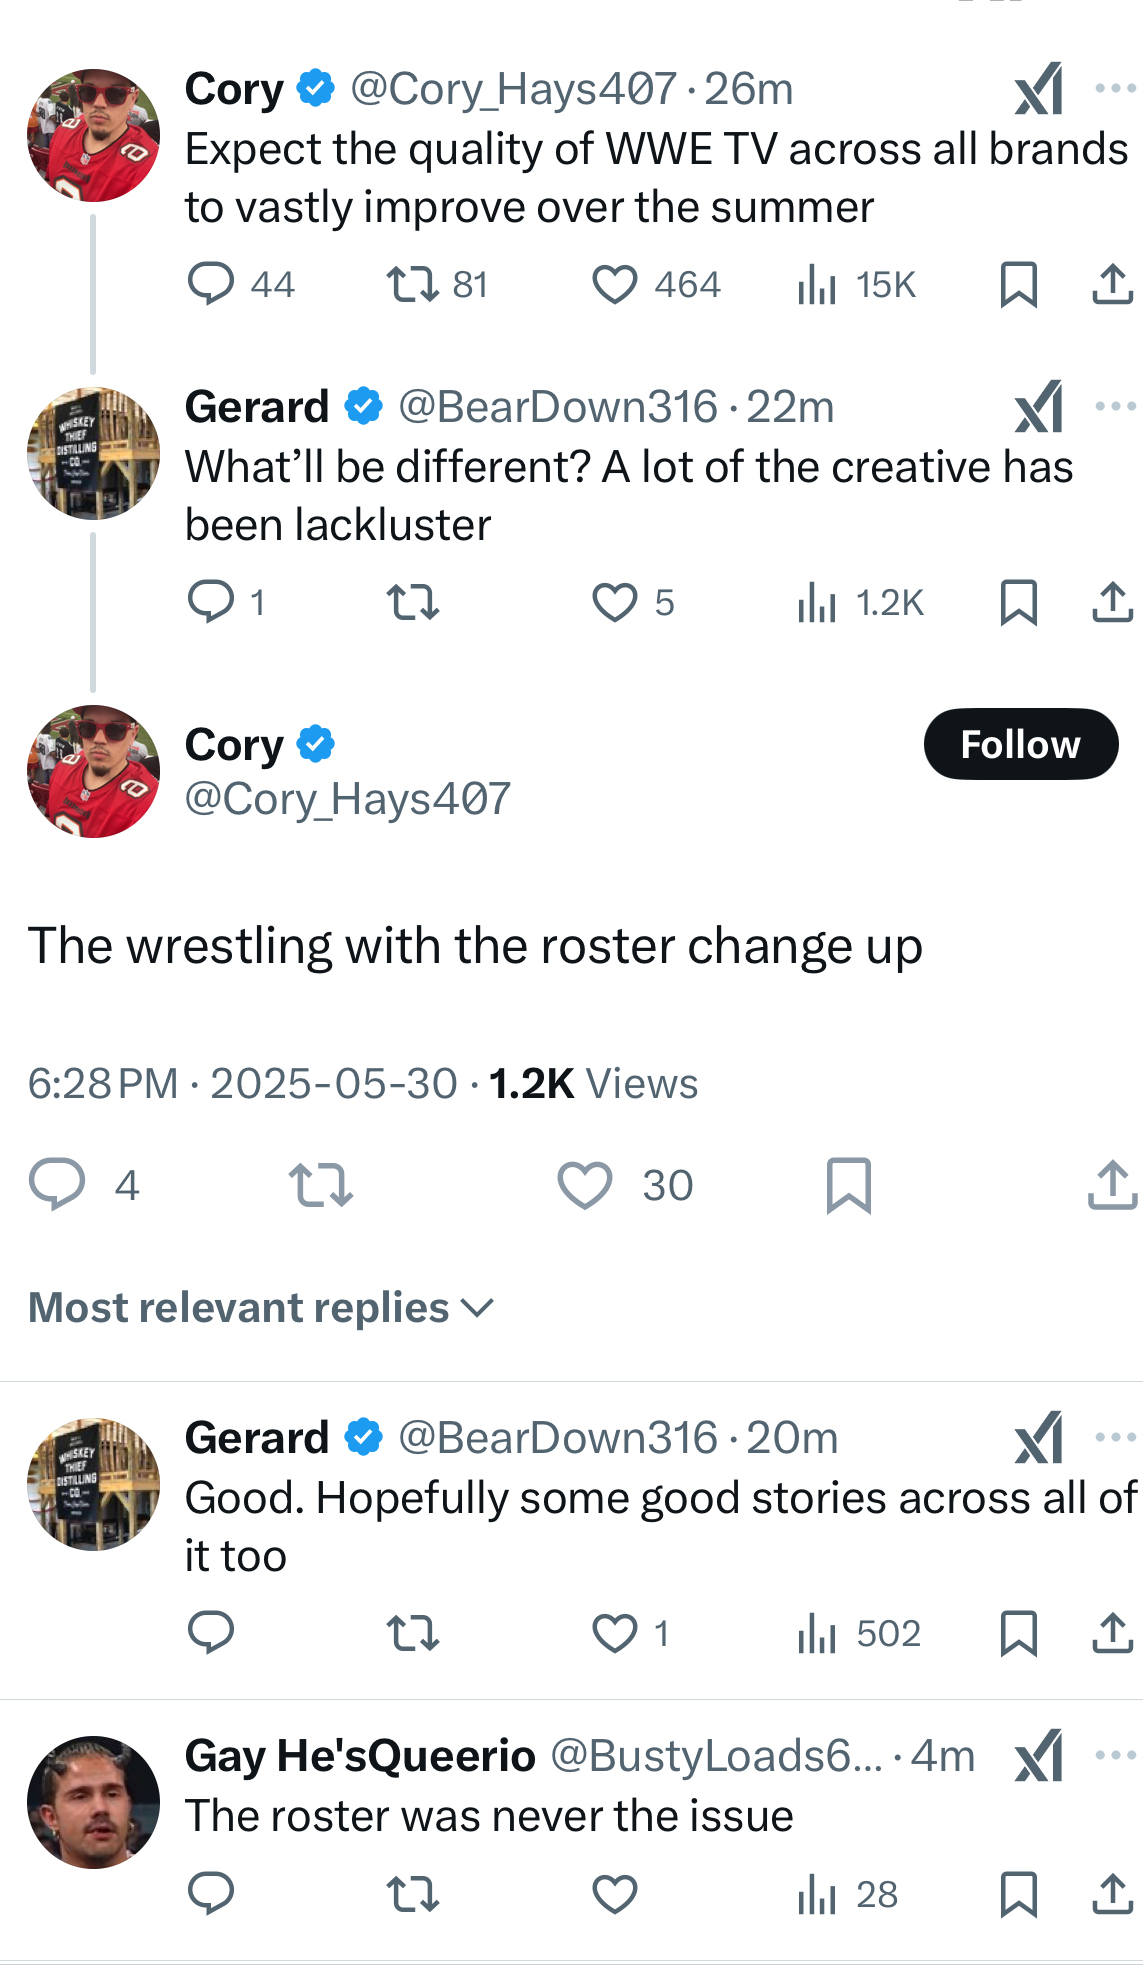View analytics showing 15K views
Image resolution: width=1143 pixels, height=1965 pixels.
(x=856, y=284)
